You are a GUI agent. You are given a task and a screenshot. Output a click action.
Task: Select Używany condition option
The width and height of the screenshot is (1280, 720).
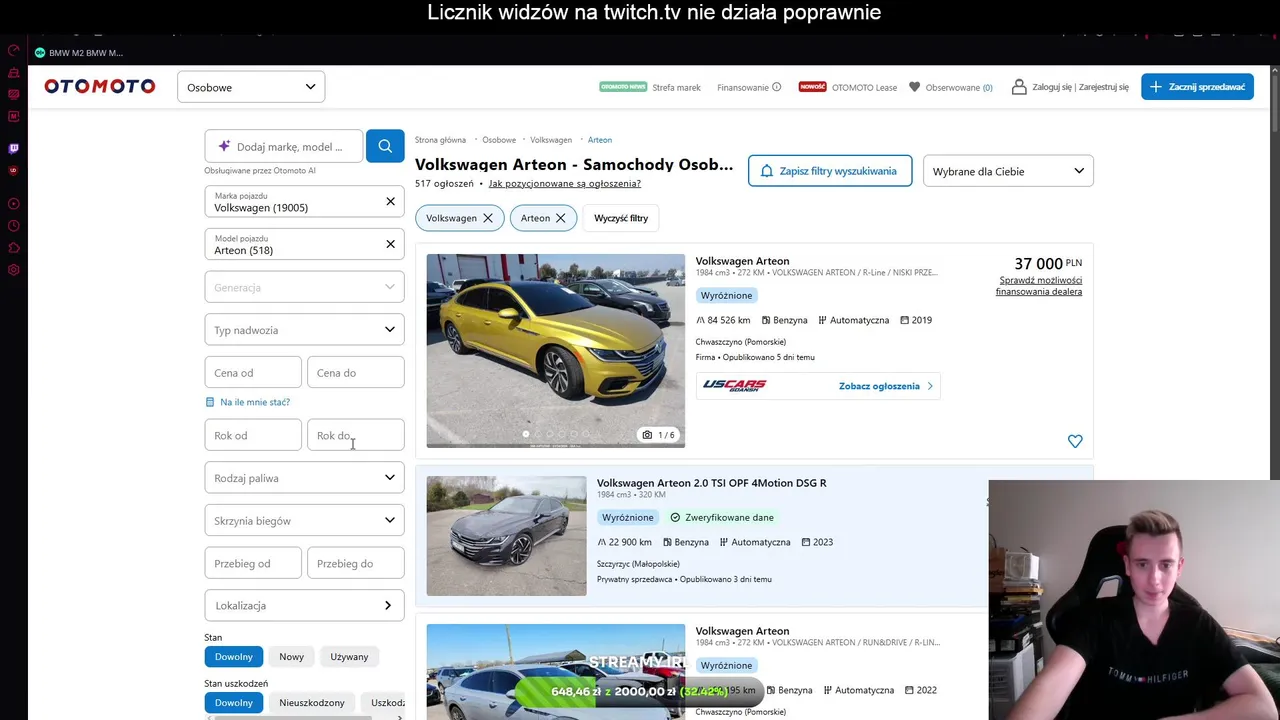click(349, 657)
